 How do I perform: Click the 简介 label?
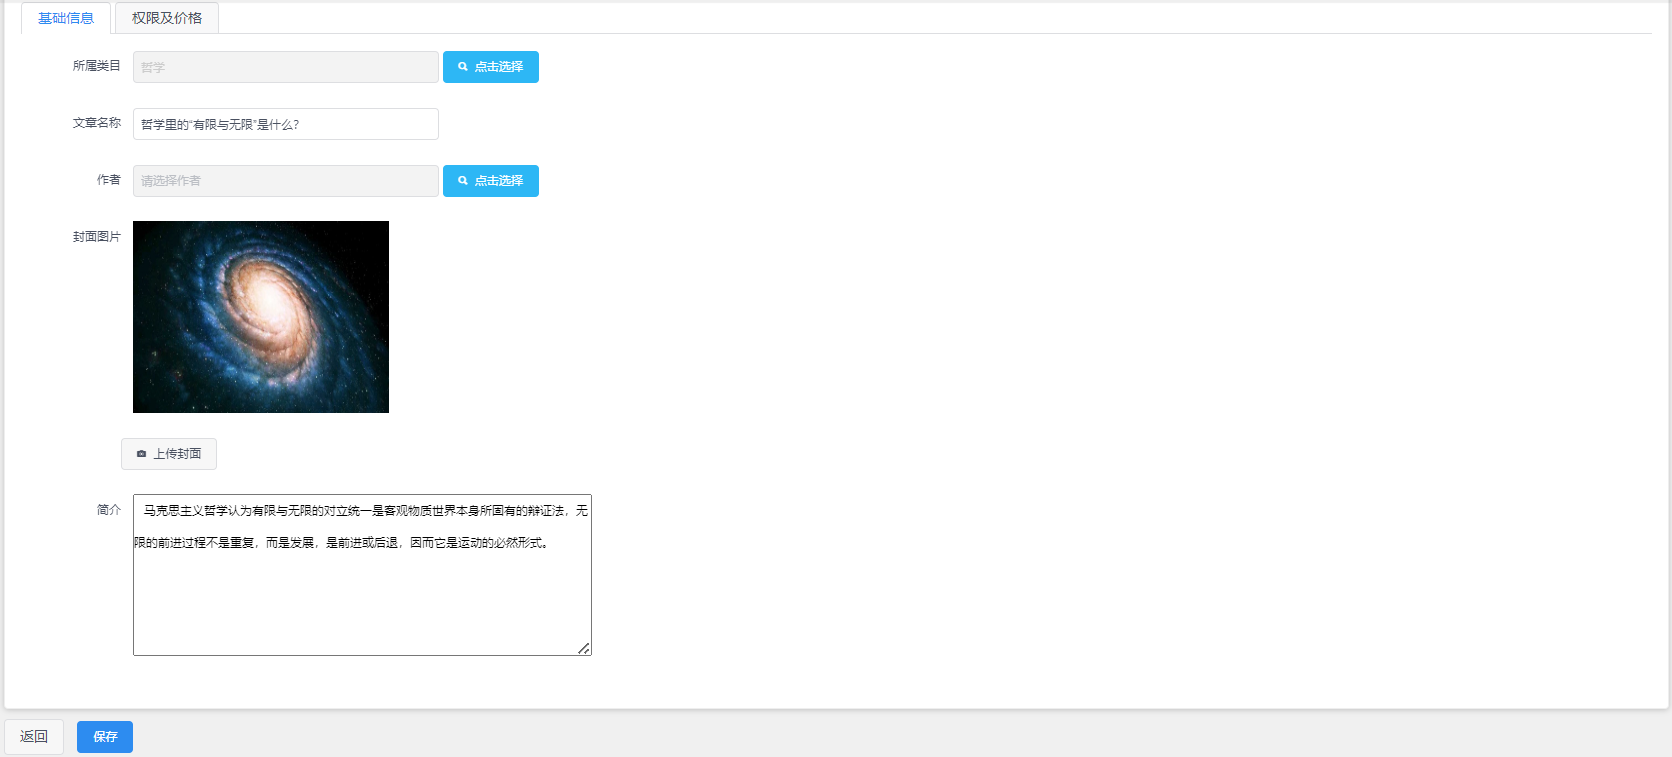click(109, 510)
